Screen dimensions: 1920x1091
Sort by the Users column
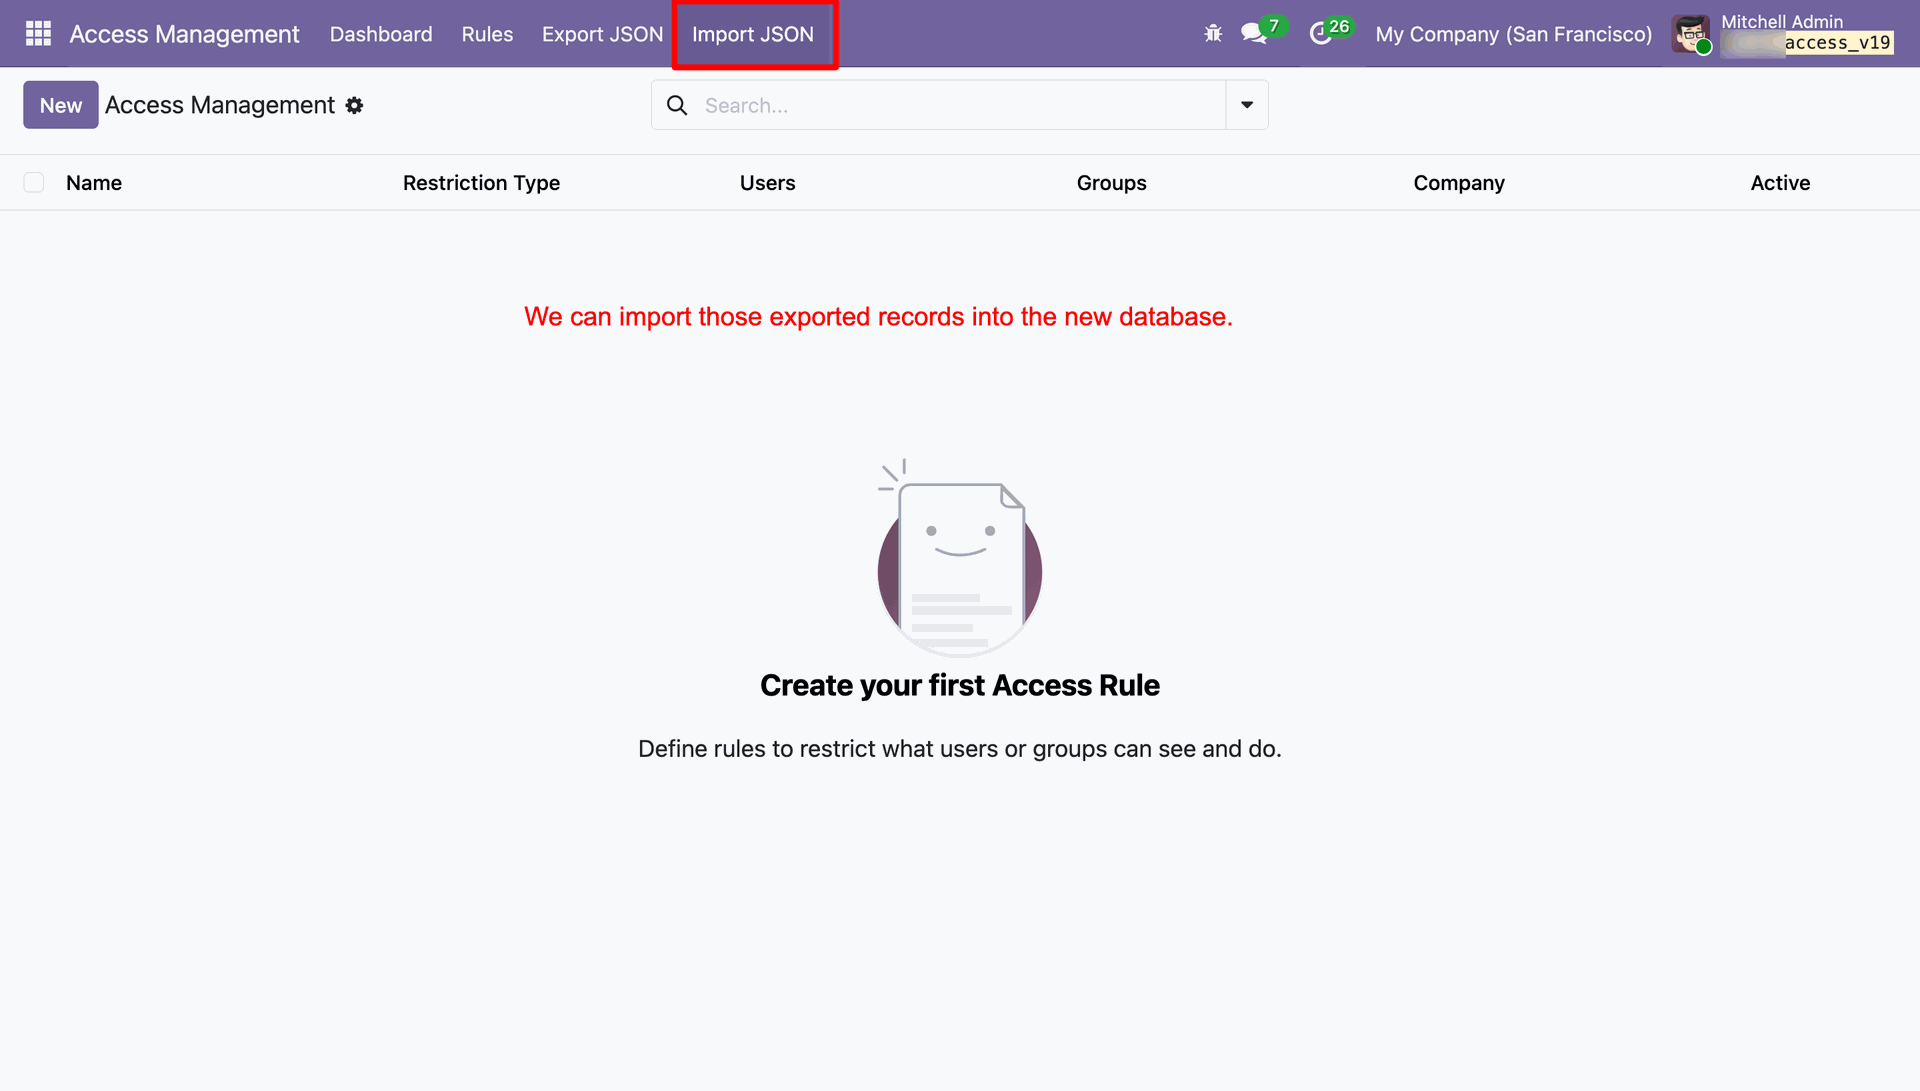point(767,183)
